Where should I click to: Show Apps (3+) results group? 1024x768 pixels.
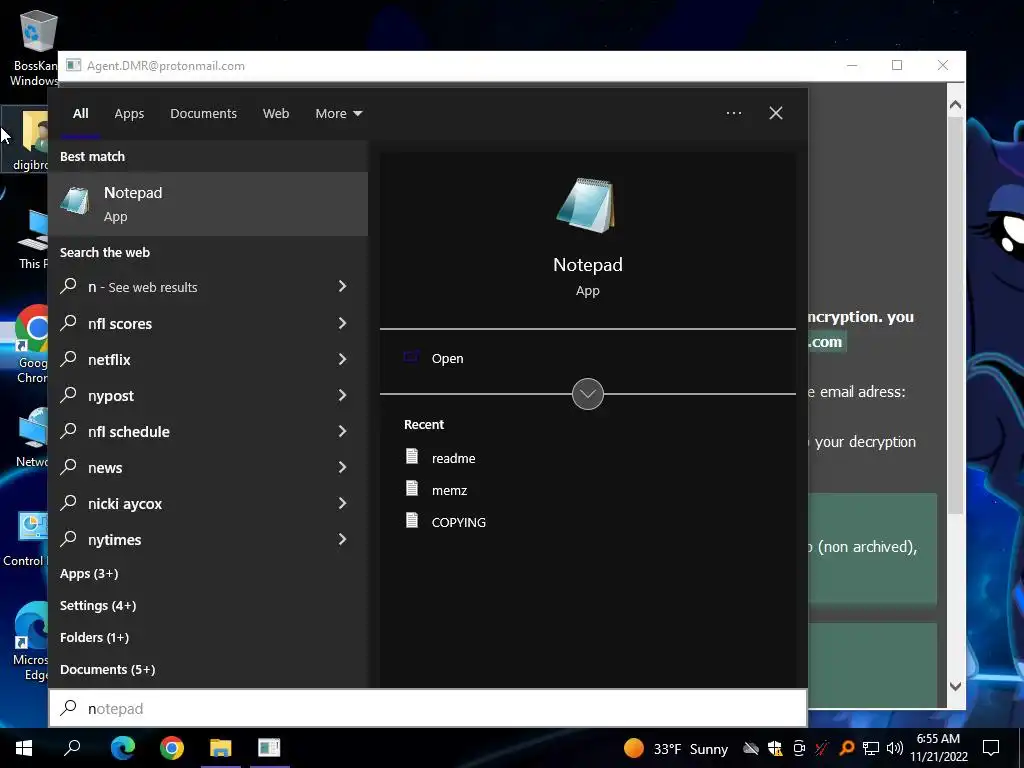pos(89,573)
